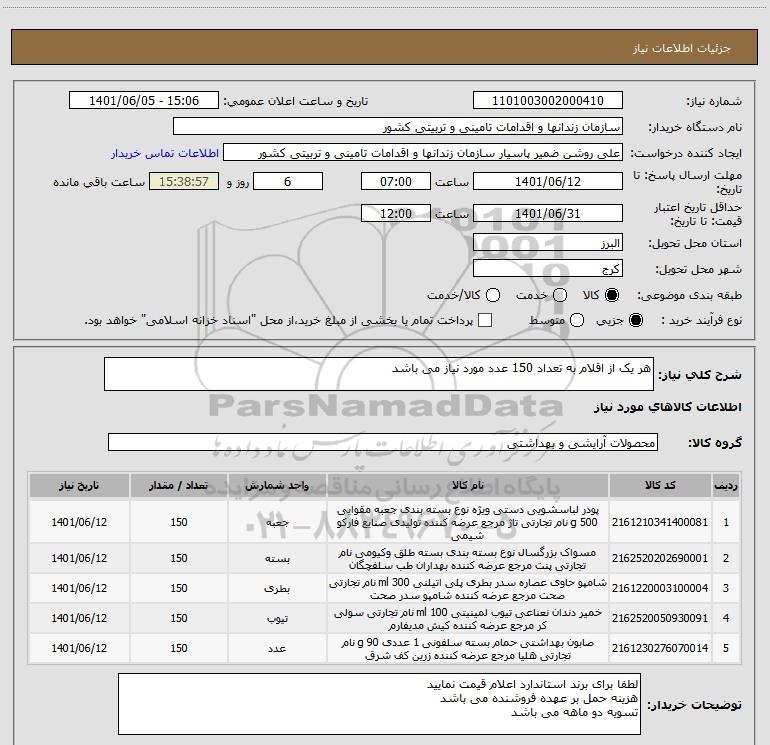Click the unit cell جعبه
Image resolution: width=770 pixels, height=745 pixels.
click(277, 523)
